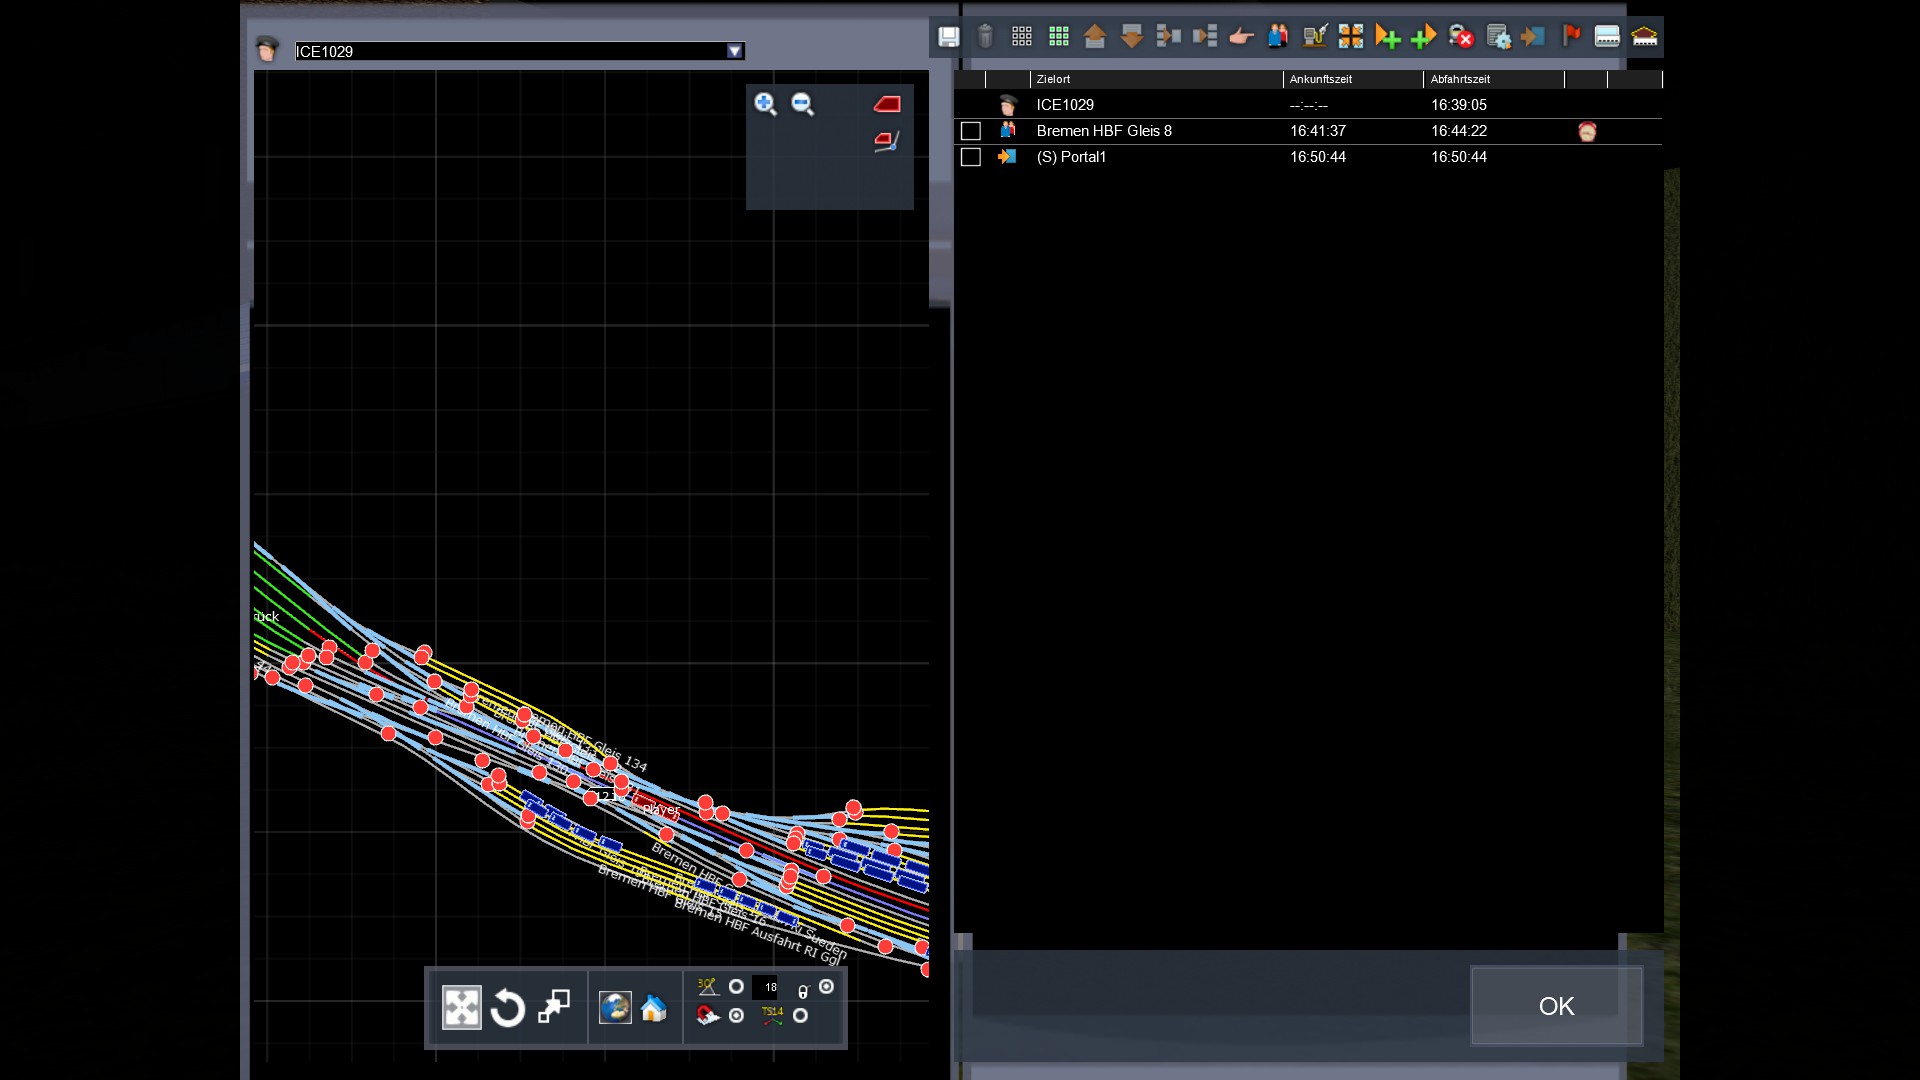
Task: Click the red flag marker icon
Action: pyautogui.click(x=1571, y=37)
